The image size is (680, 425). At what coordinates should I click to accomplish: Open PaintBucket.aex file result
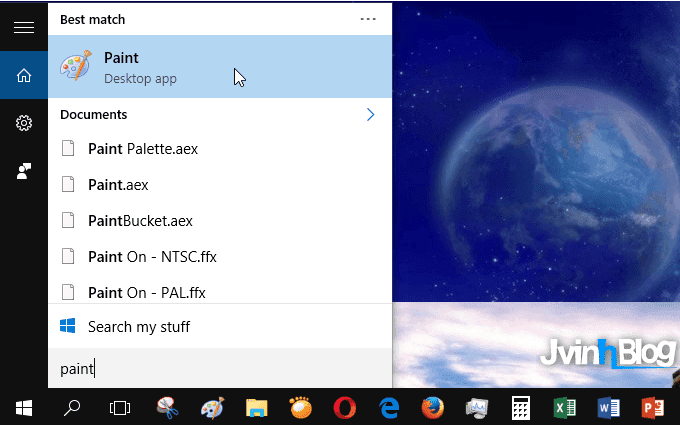click(220, 221)
